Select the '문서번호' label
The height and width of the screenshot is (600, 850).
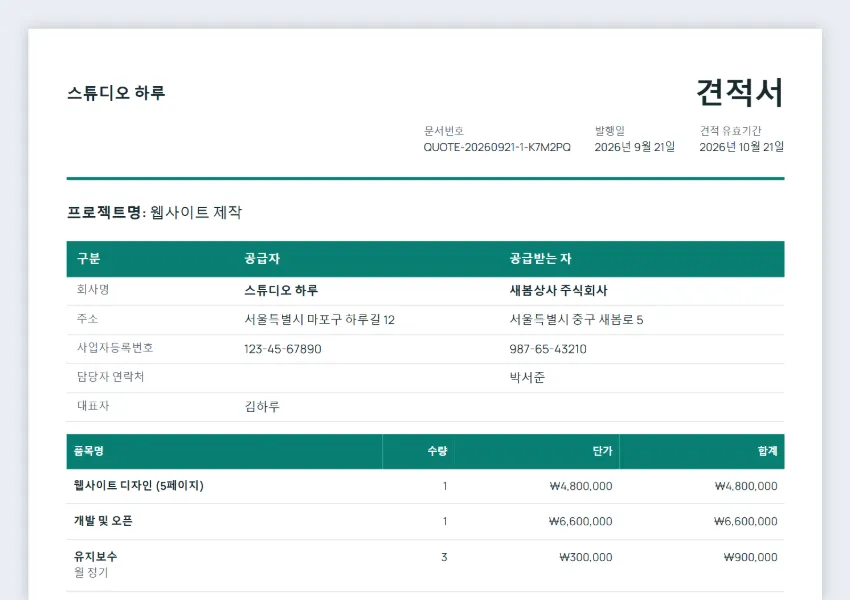click(x=443, y=131)
